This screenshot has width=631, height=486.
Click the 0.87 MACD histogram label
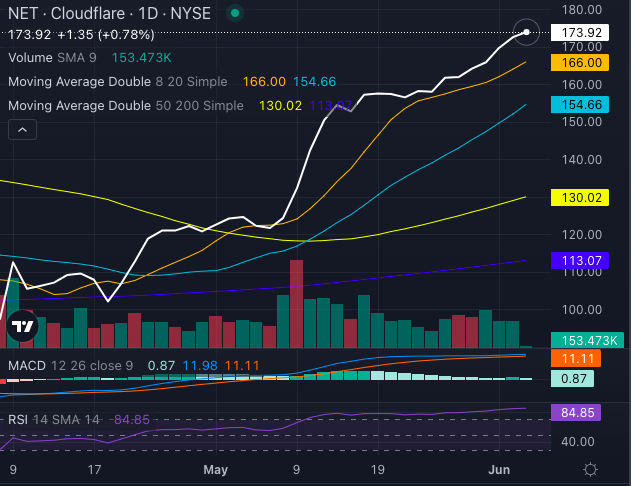[x=572, y=379]
